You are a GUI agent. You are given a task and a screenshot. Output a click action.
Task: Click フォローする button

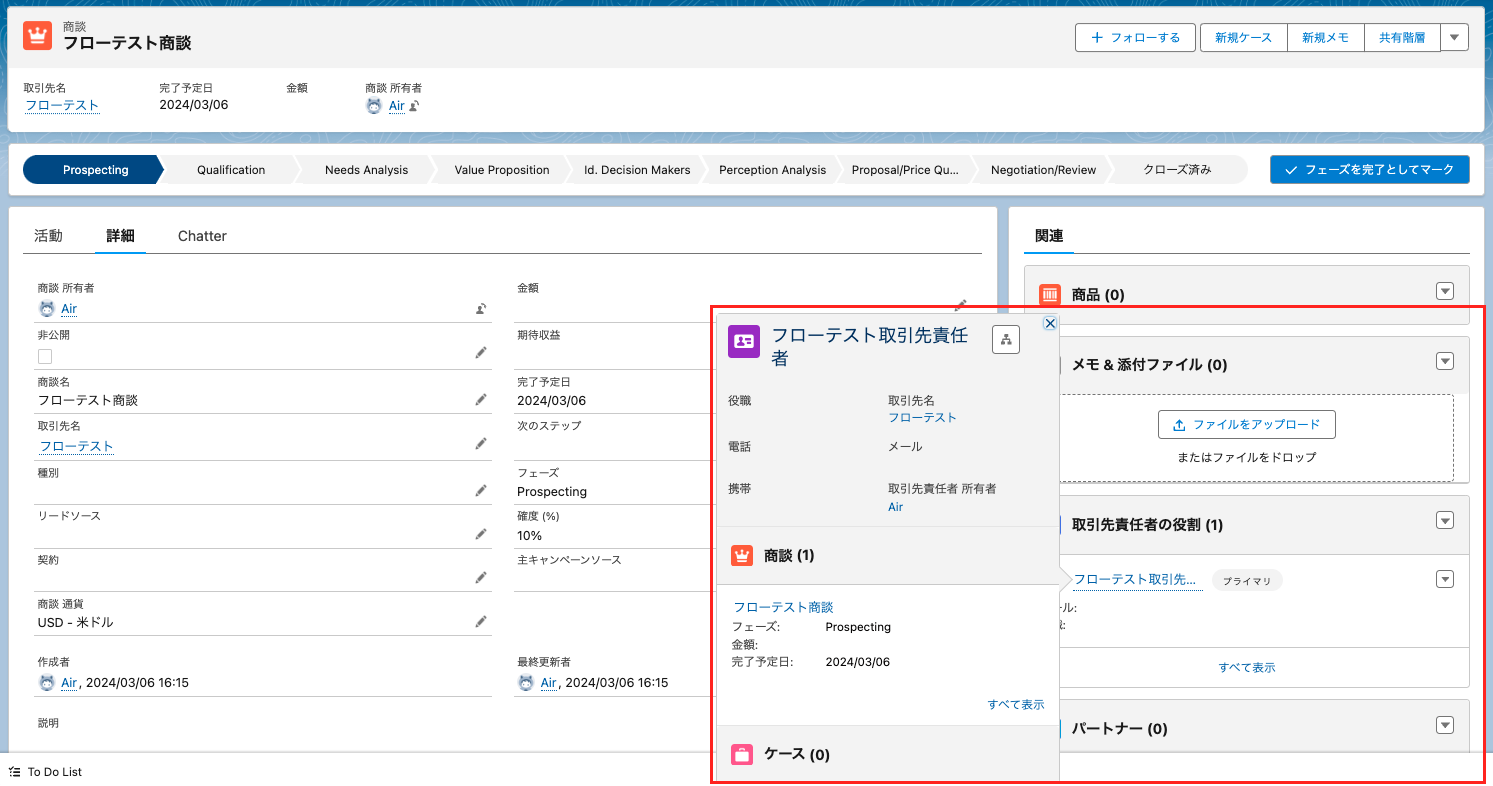pyautogui.click(x=1136, y=37)
